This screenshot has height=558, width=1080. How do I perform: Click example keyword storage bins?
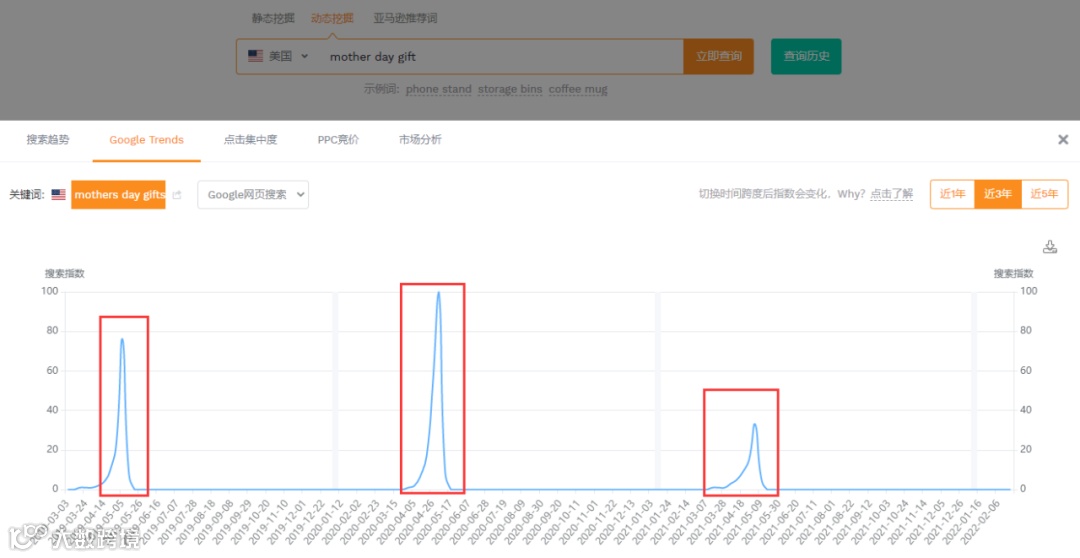(x=510, y=89)
